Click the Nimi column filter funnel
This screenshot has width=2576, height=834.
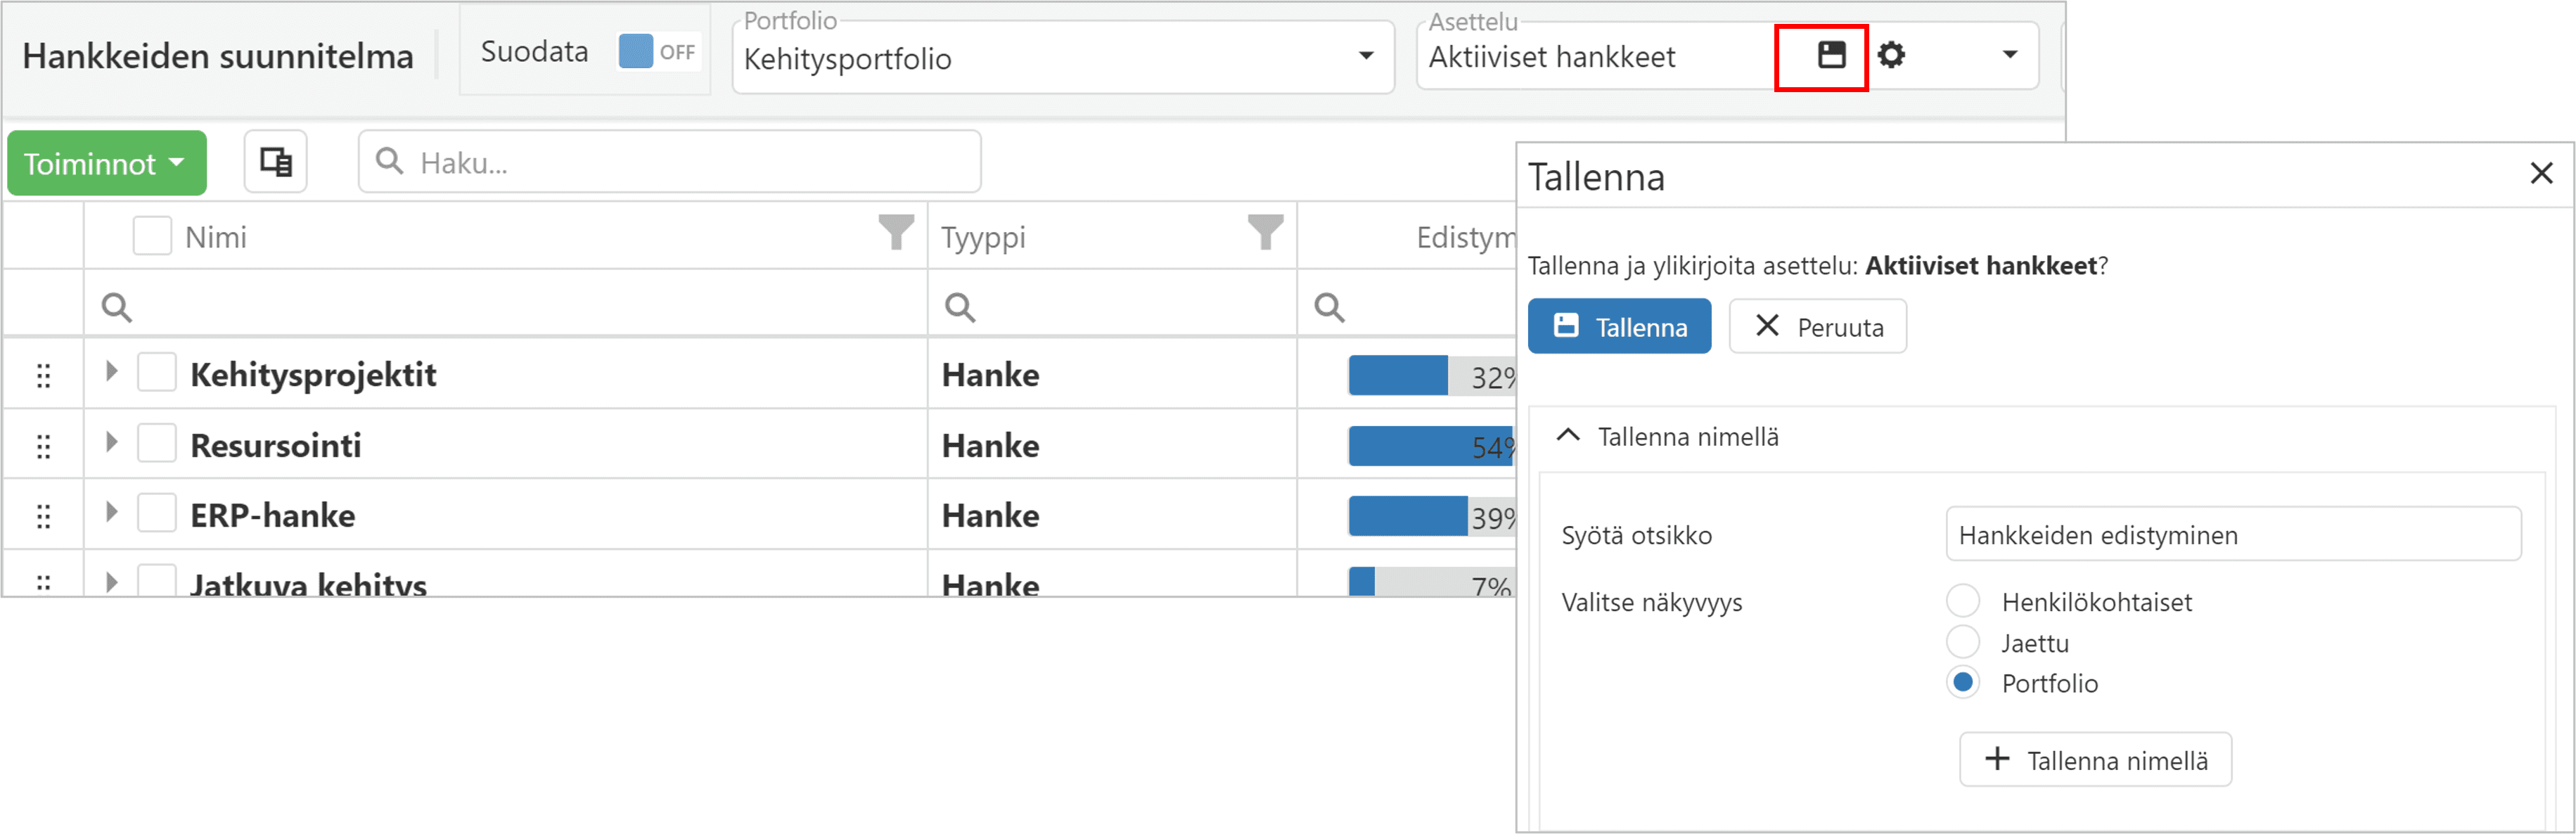(896, 233)
